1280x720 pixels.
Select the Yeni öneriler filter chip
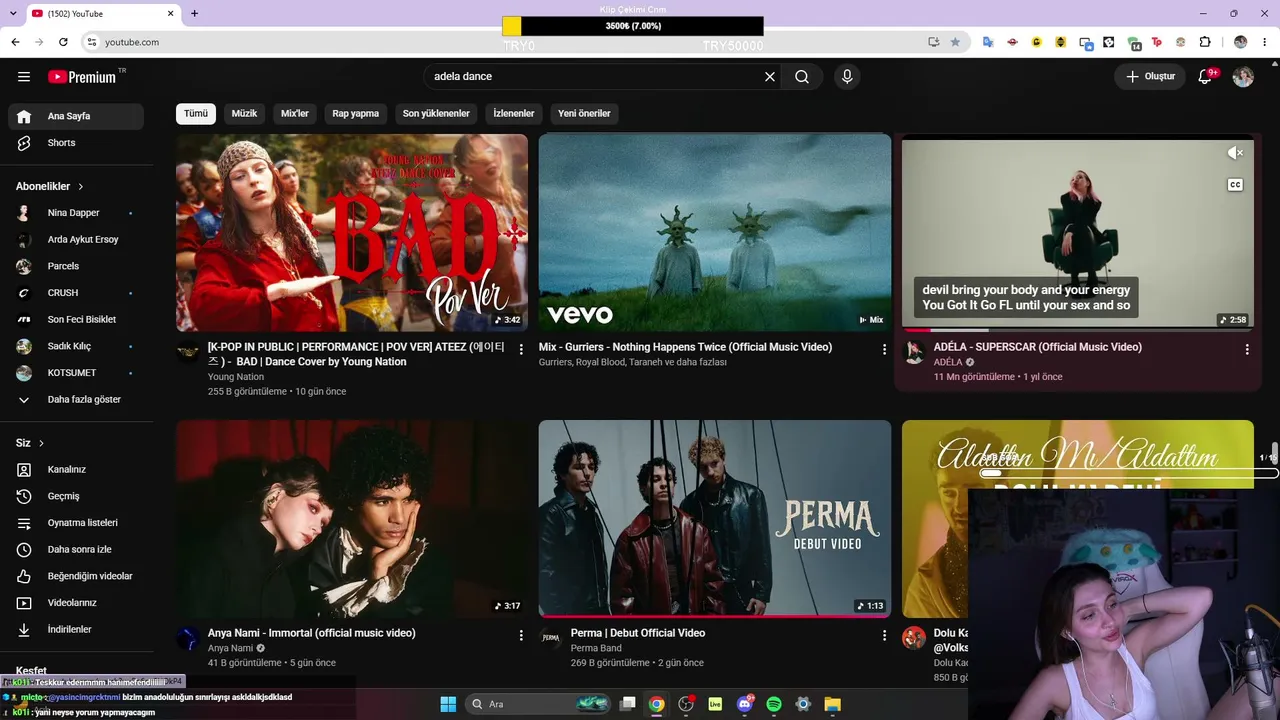584,114
